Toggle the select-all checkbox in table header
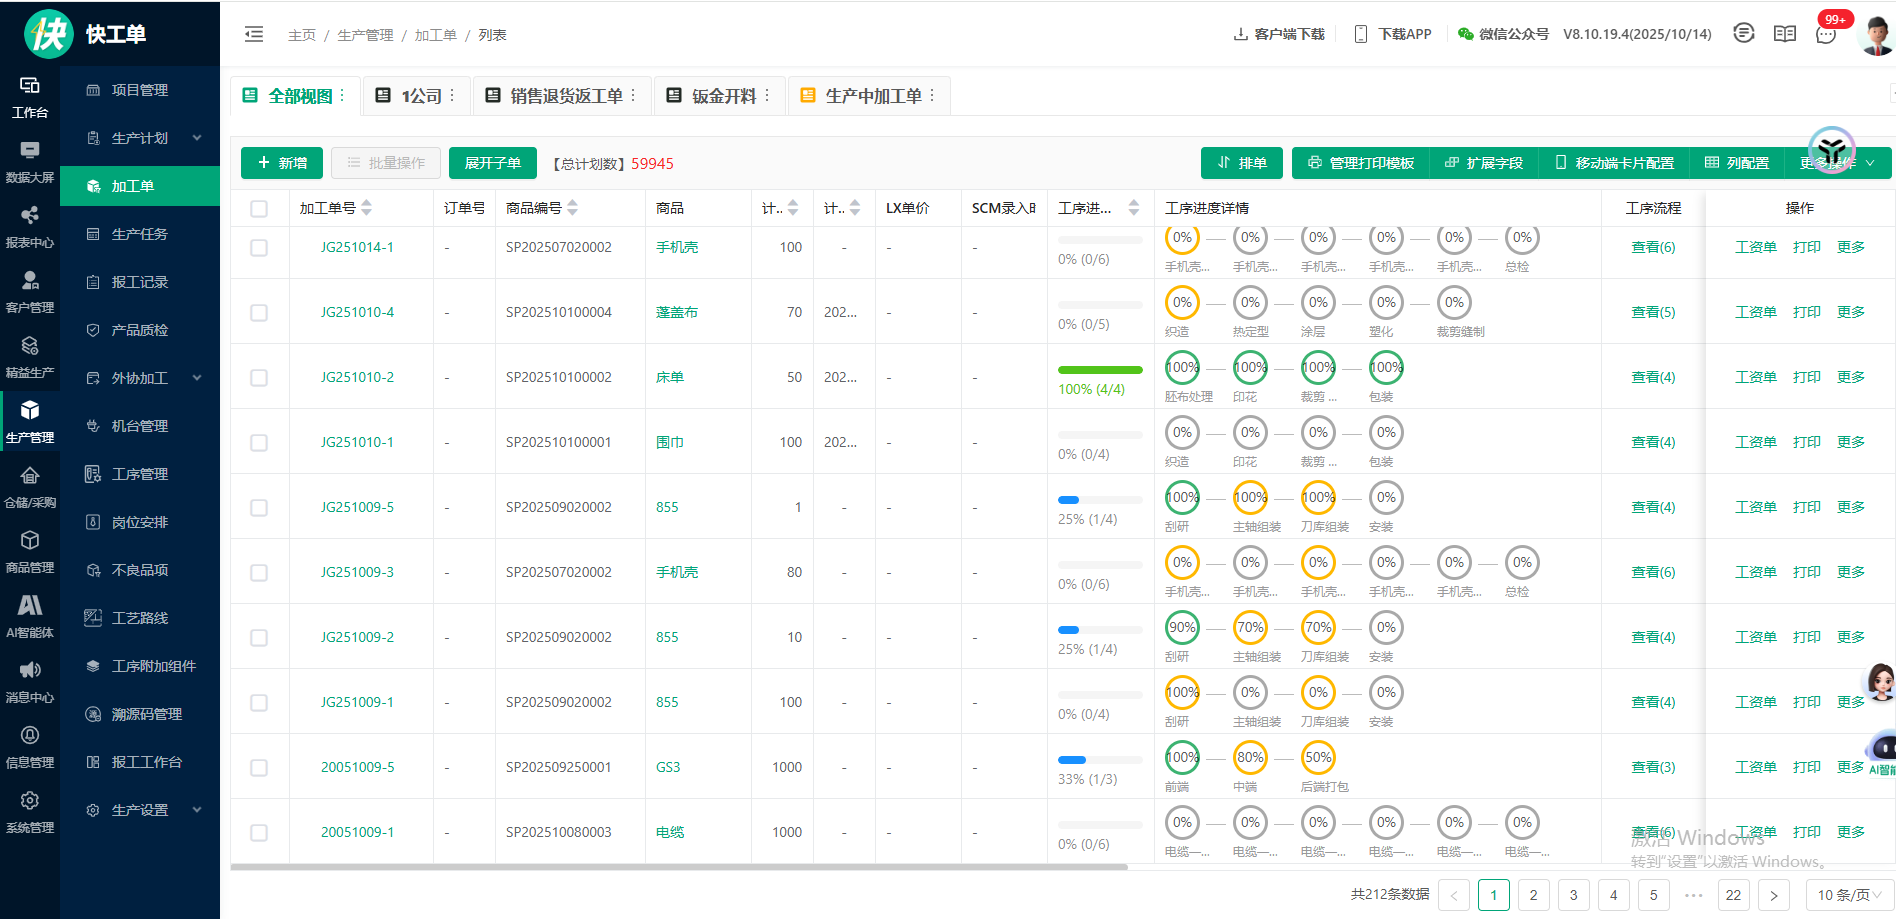Viewport: 1896px width, 919px height. [x=259, y=209]
